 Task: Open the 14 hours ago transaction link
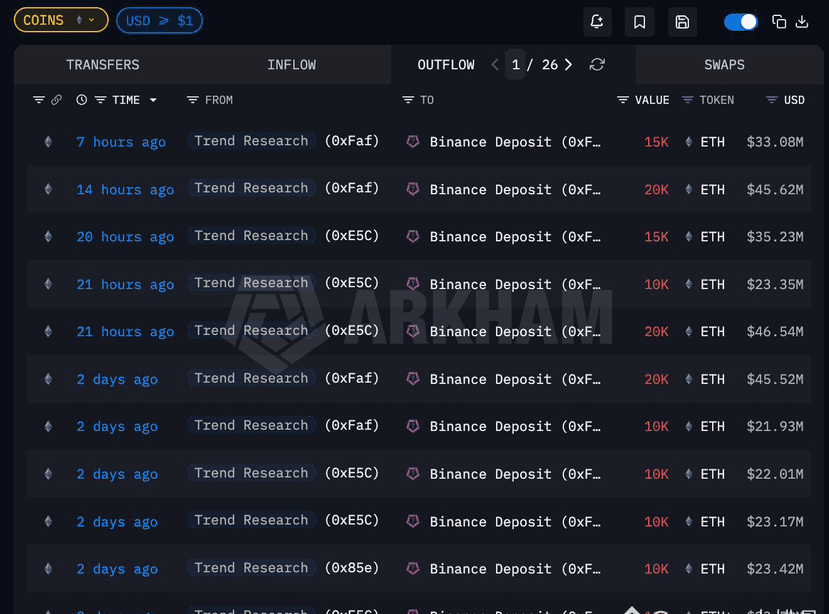(125, 189)
